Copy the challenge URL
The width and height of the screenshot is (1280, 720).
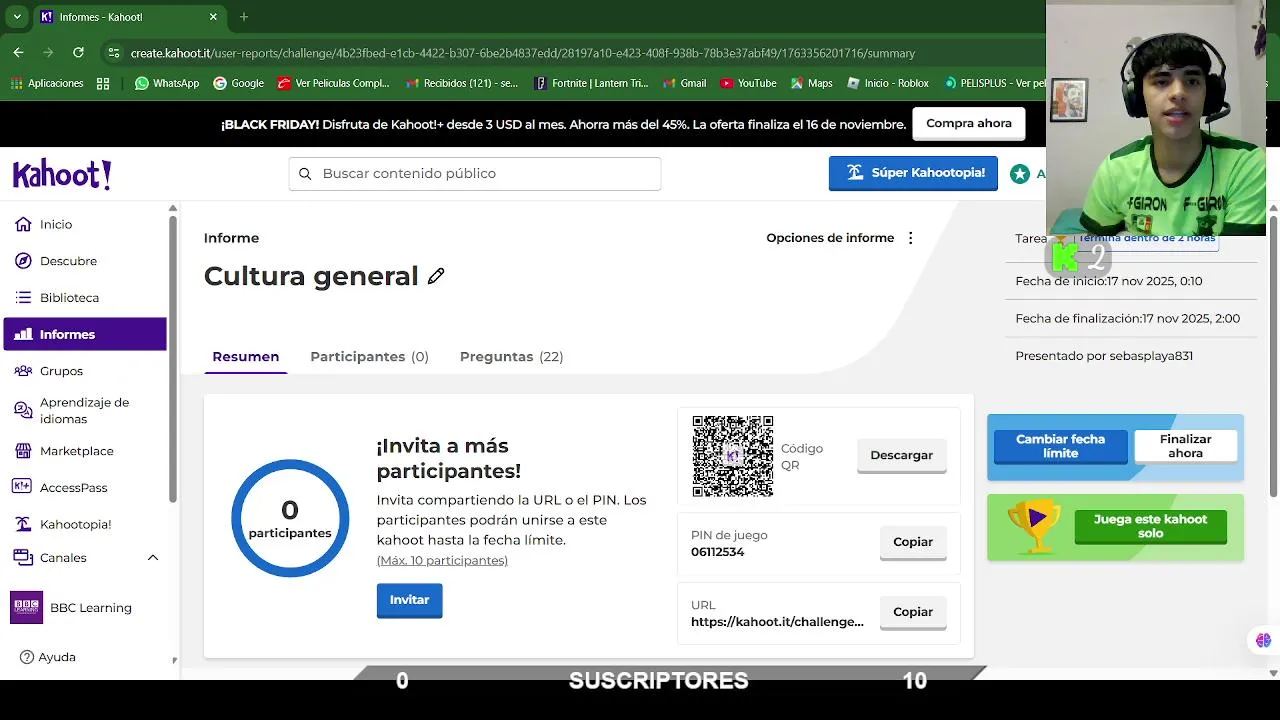[913, 612]
